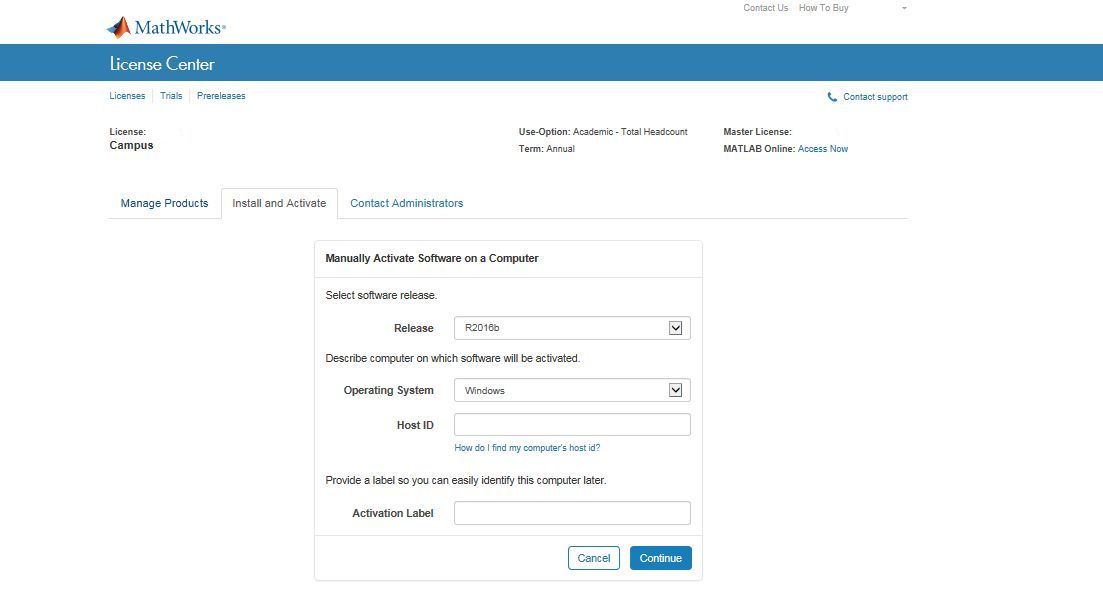Click into the Activation Label field
The width and height of the screenshot is (1103, 590).
572,513
